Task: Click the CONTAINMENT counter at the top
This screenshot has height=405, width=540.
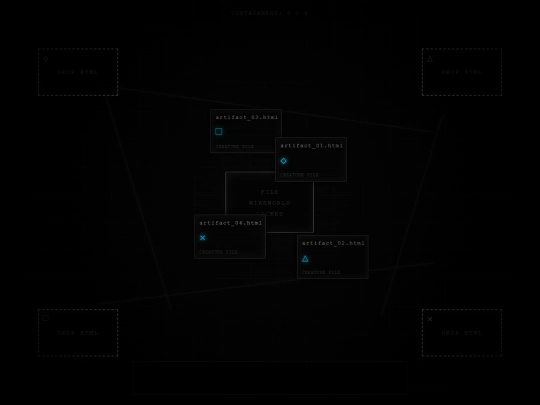Action: click(x=270, y=13)
